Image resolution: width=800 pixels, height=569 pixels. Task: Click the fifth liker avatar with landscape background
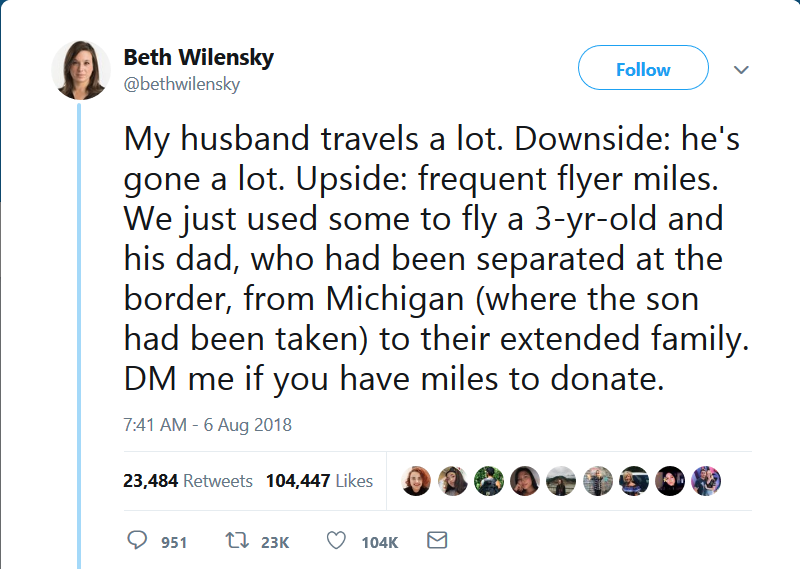(562, 481)
